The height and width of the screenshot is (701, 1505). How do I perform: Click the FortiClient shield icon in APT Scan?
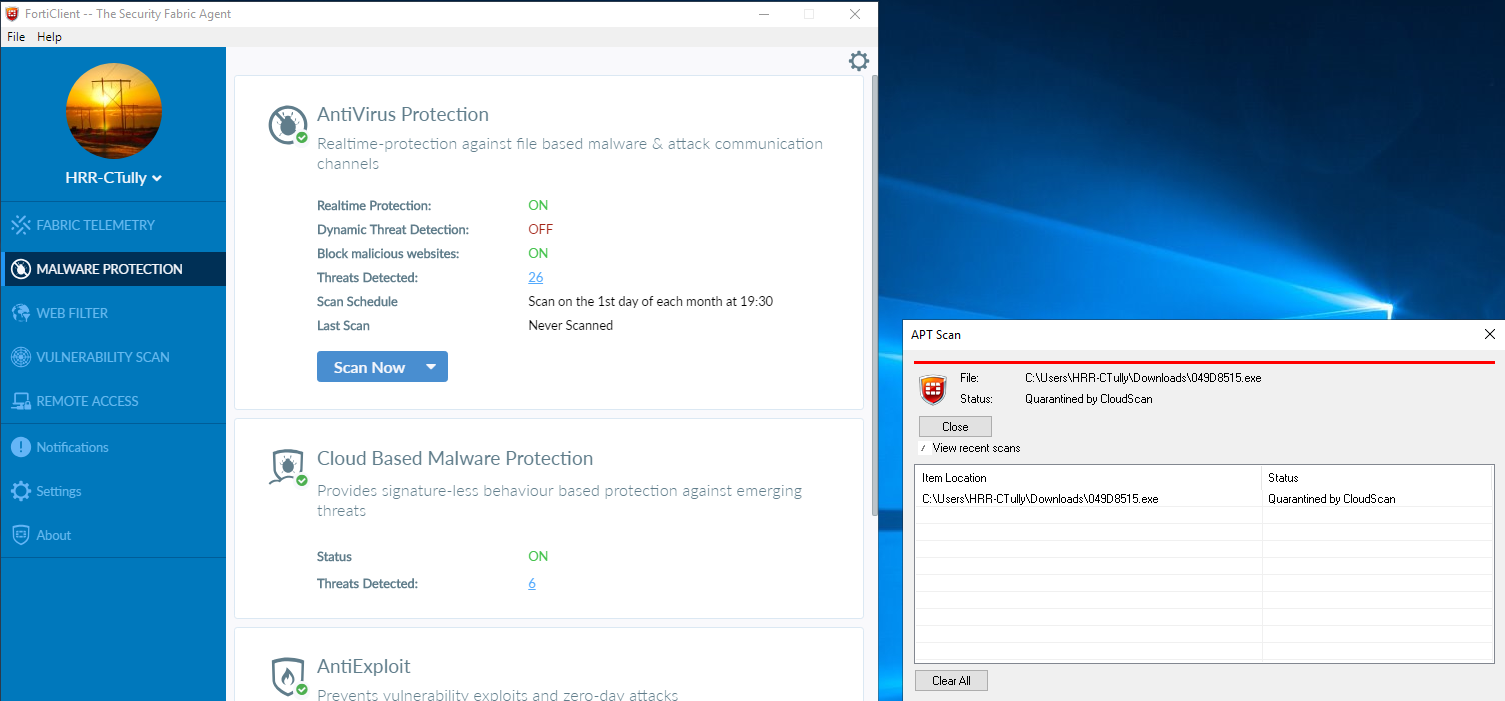(x=932, y=389)
